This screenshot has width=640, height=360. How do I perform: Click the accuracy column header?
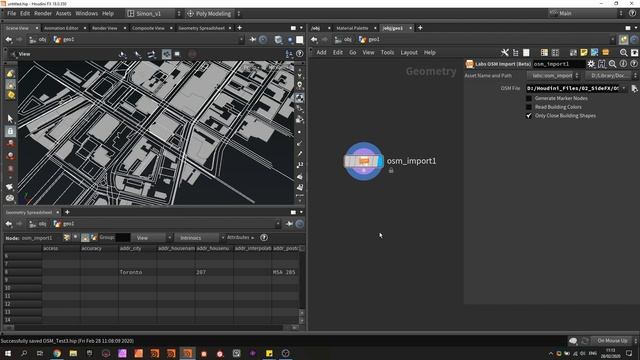point(99,248)
